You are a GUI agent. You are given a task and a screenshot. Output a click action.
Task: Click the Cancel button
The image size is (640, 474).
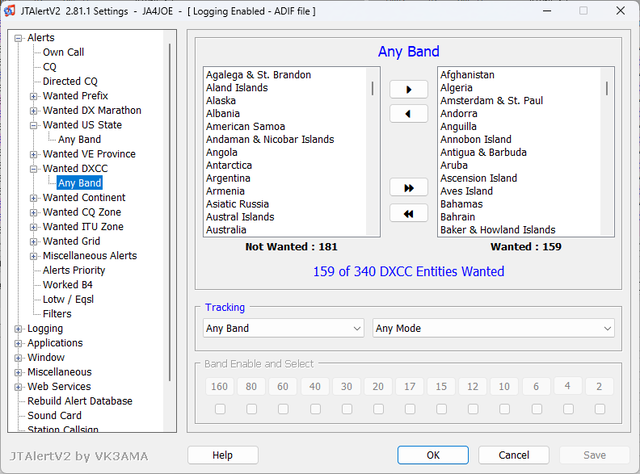(x=514, y=455)
